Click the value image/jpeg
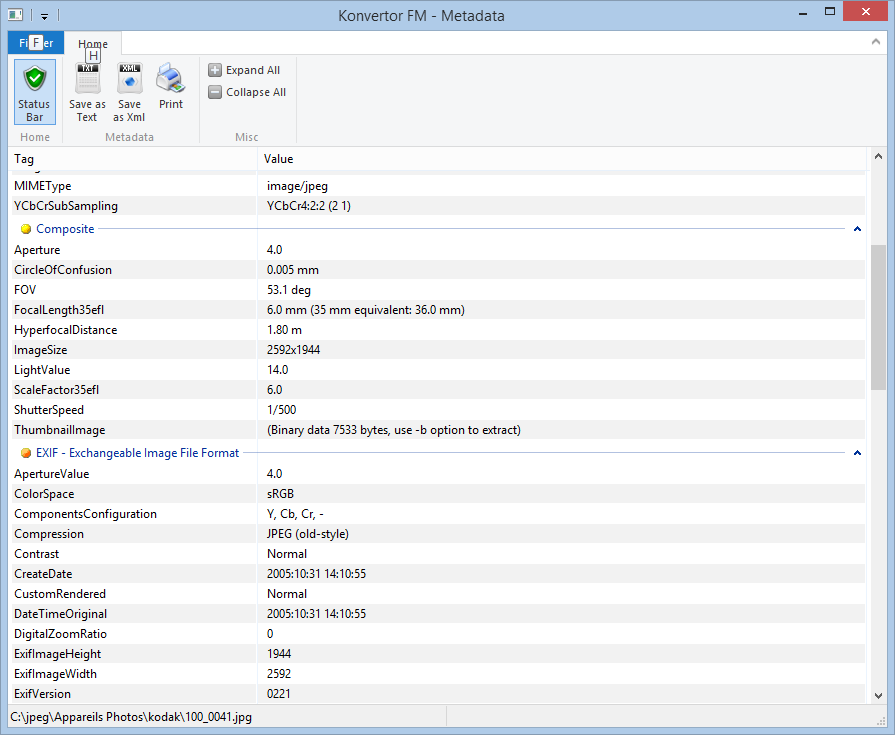895x735 pixels. (x=297, y=186)
